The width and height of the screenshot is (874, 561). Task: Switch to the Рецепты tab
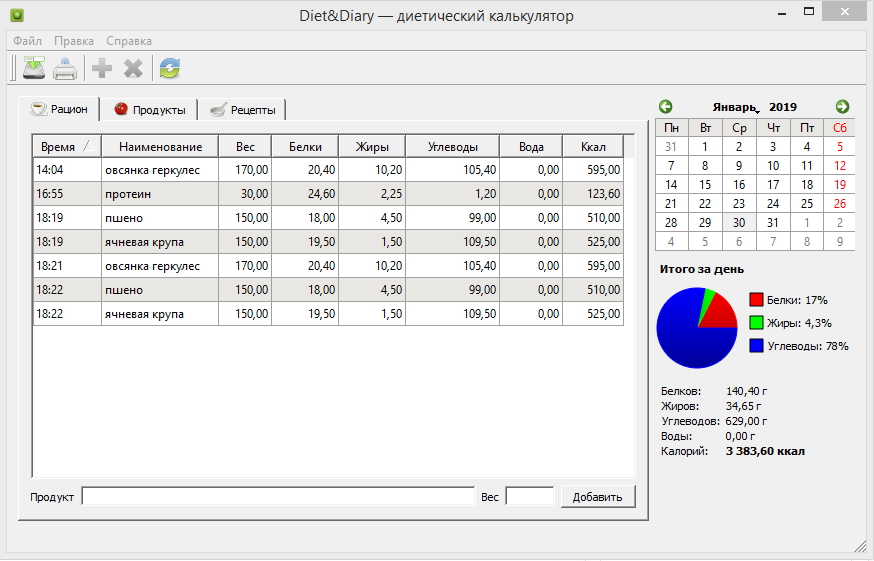[243, 109]
